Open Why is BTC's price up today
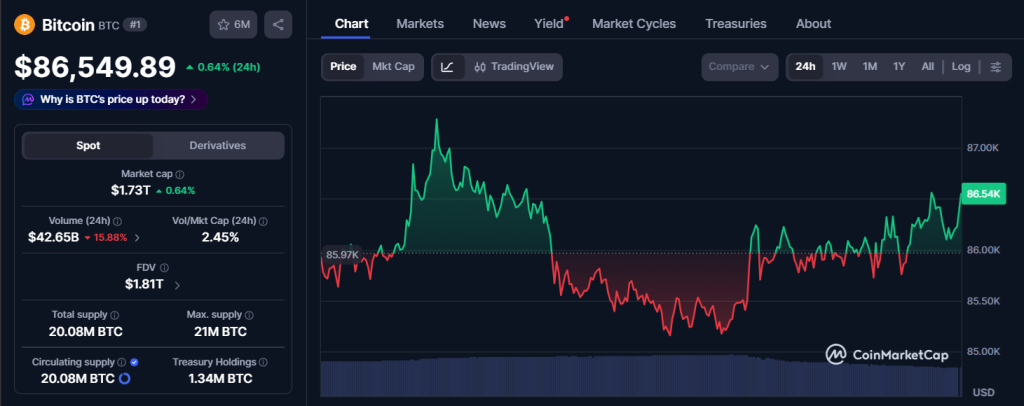 click(110, 100)
